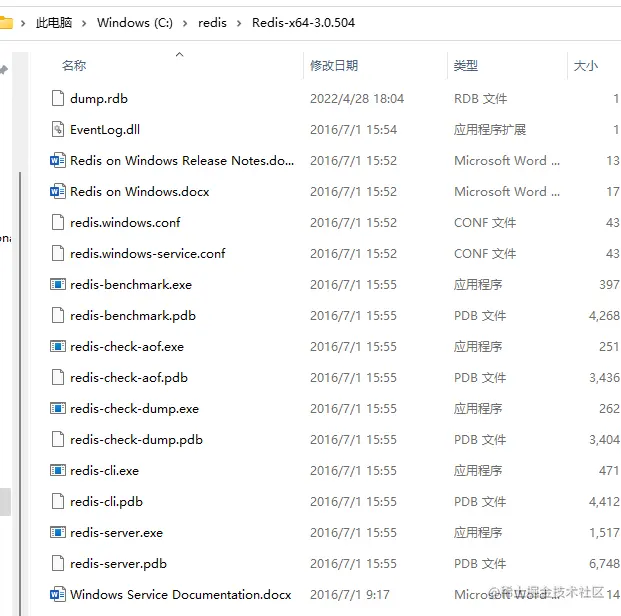621x616 pixels.
Task: Click the redis-benchmark.pdb file icon
Action: (x=58, y=315)
